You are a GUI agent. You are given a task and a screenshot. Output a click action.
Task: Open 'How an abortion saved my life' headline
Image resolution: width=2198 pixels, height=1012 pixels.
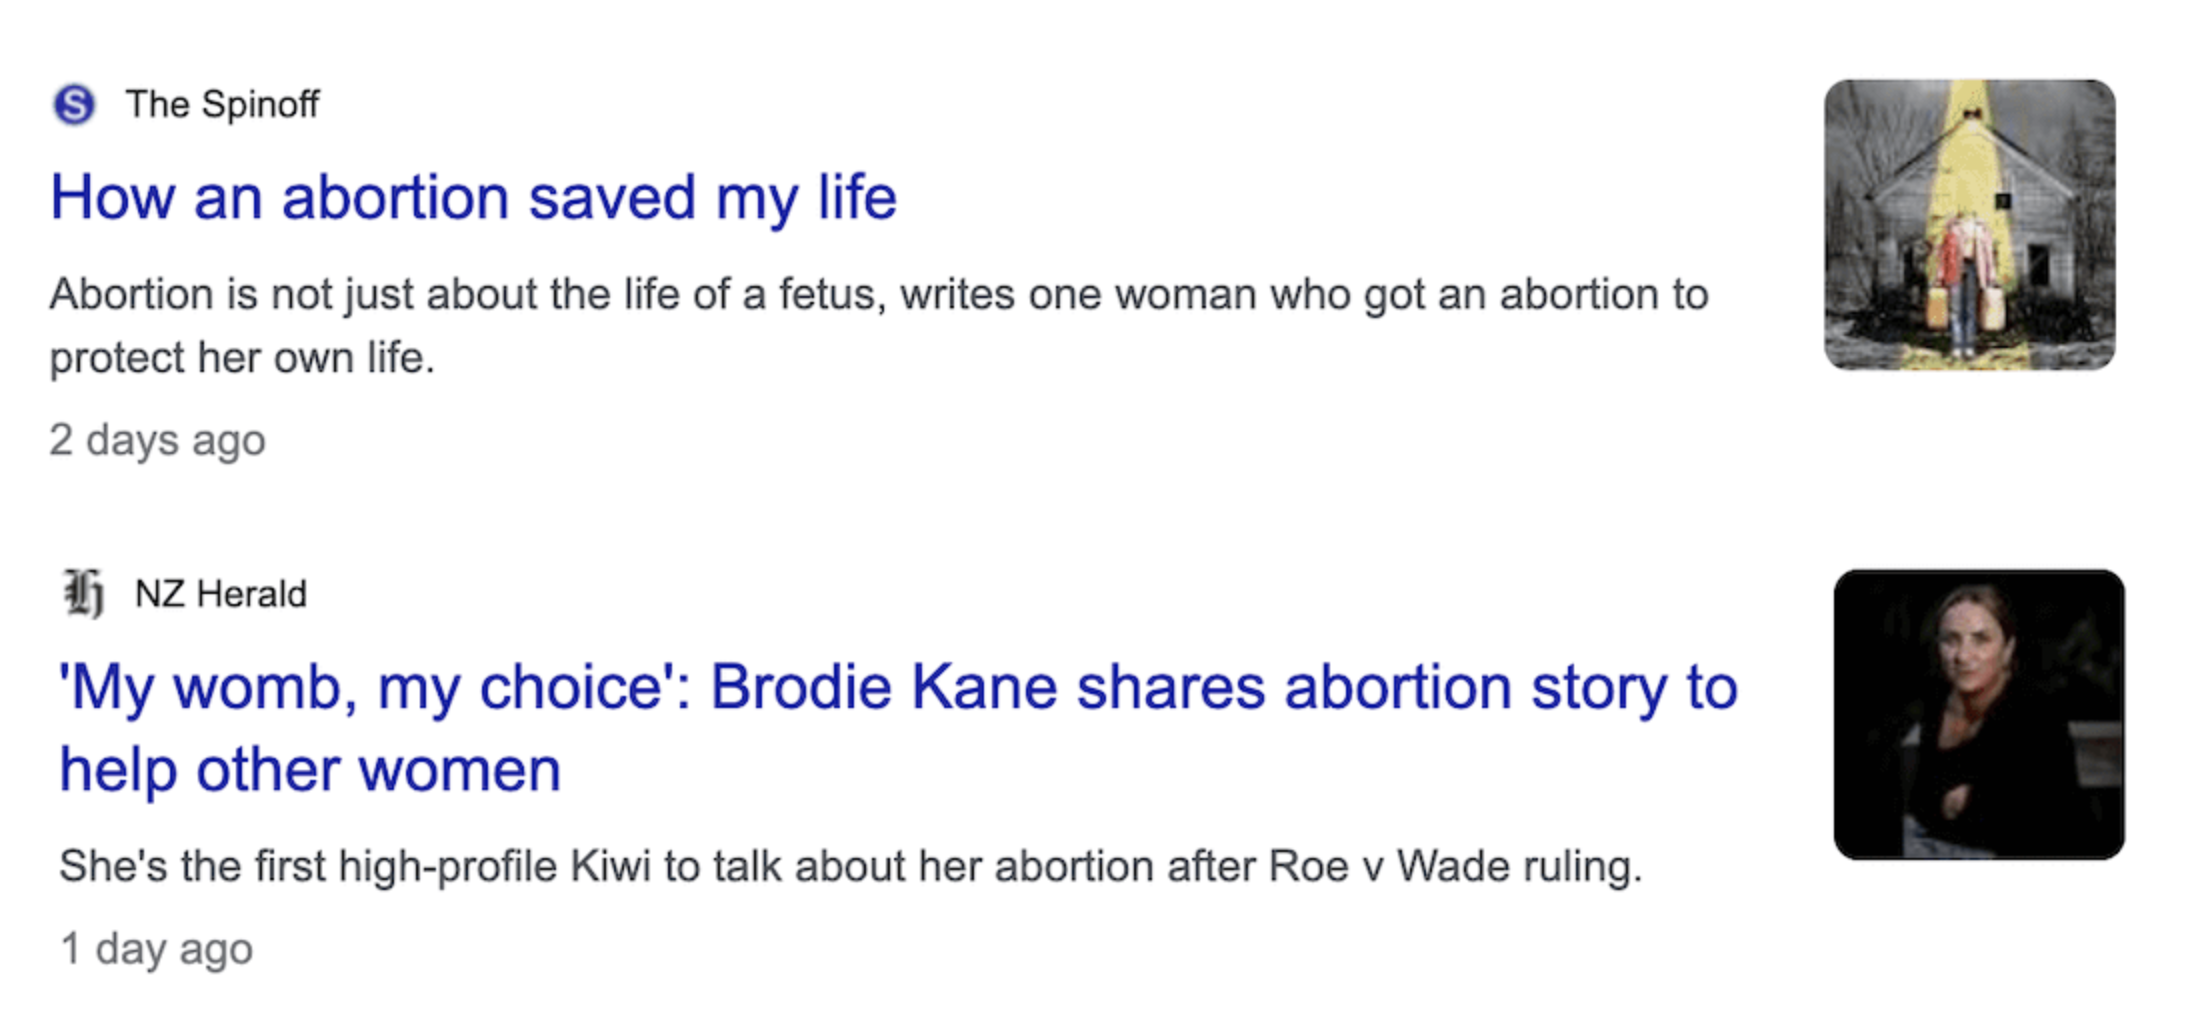(473, 197)
